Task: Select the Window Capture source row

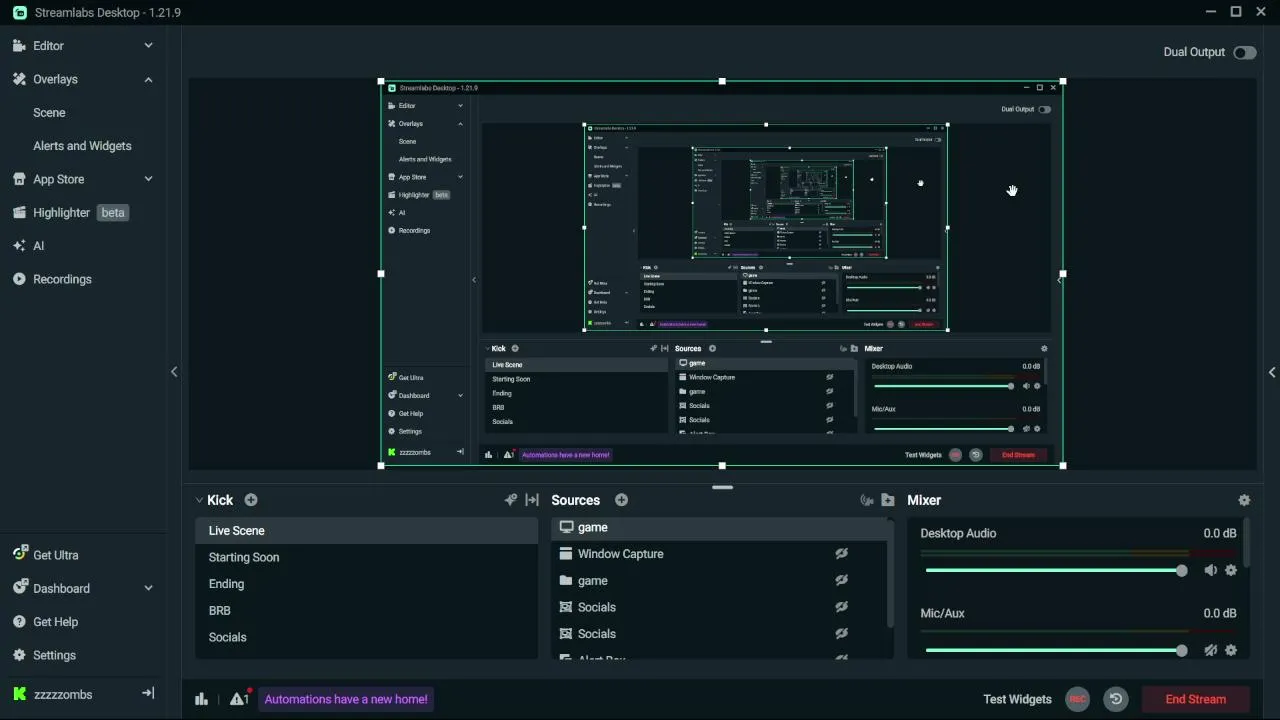Action: pos(718,554)
